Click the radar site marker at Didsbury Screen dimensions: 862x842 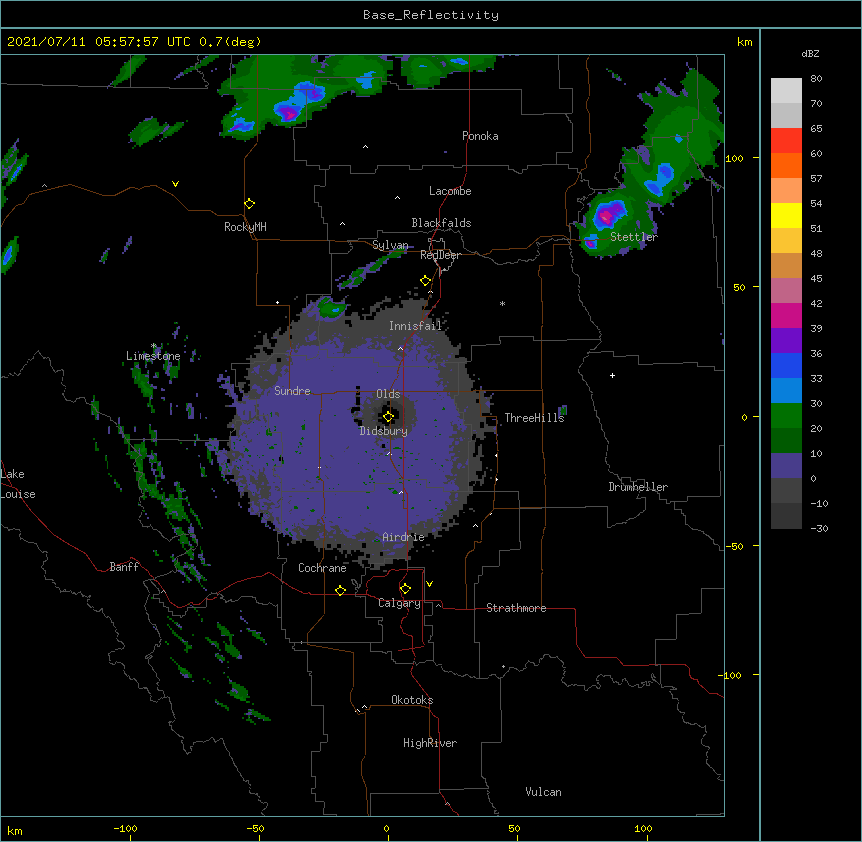click(x=388, y=417)
